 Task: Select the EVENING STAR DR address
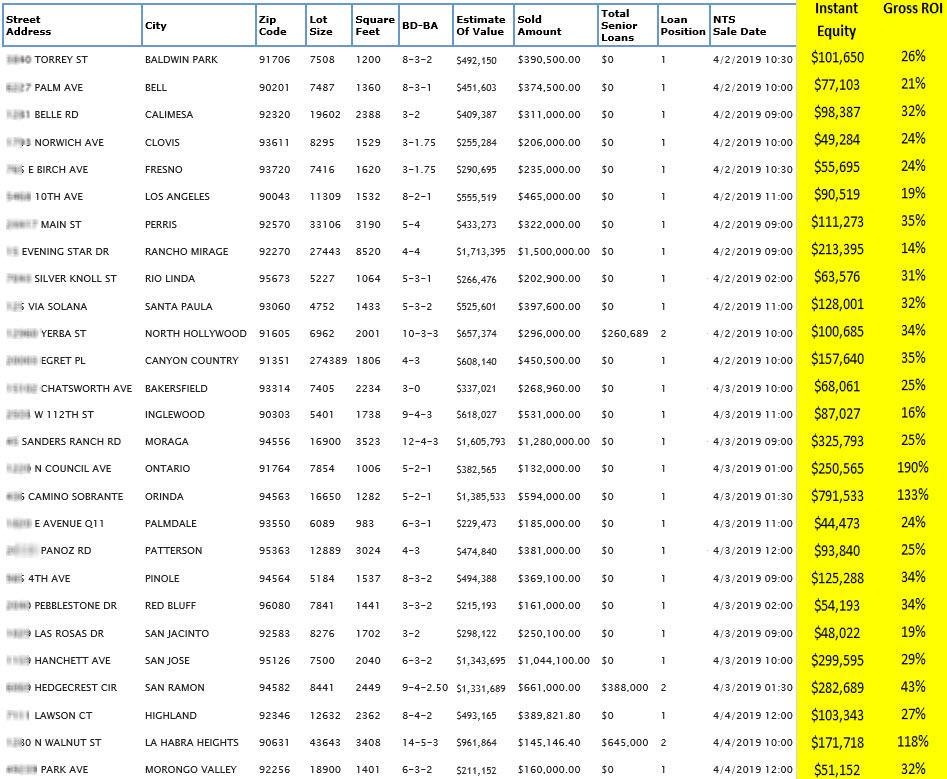coord(58,252)
